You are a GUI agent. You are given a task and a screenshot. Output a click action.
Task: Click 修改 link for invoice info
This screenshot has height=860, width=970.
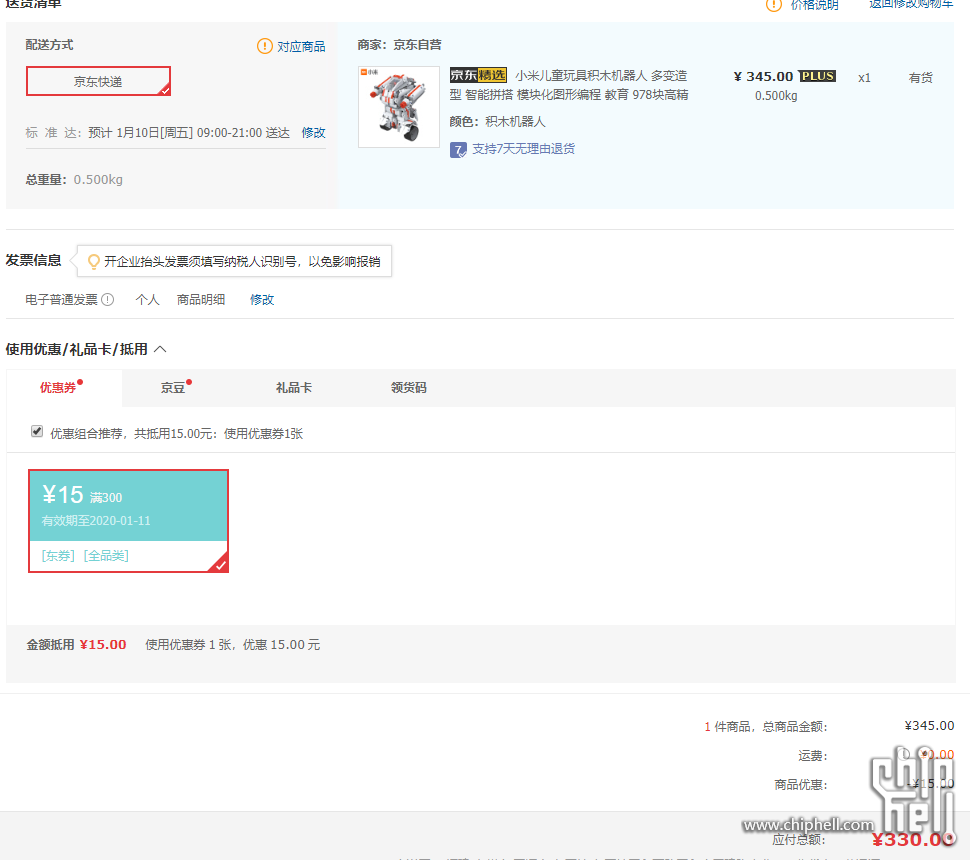click(262, 300)
